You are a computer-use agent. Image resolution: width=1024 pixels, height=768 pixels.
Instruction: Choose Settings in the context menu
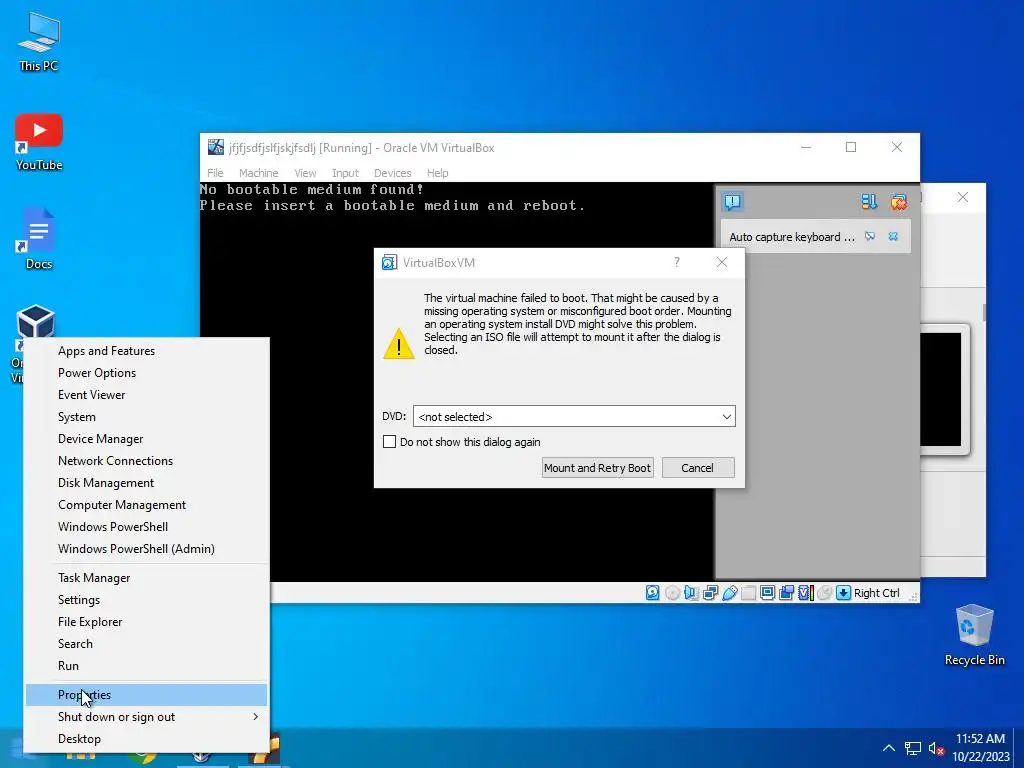146,600
